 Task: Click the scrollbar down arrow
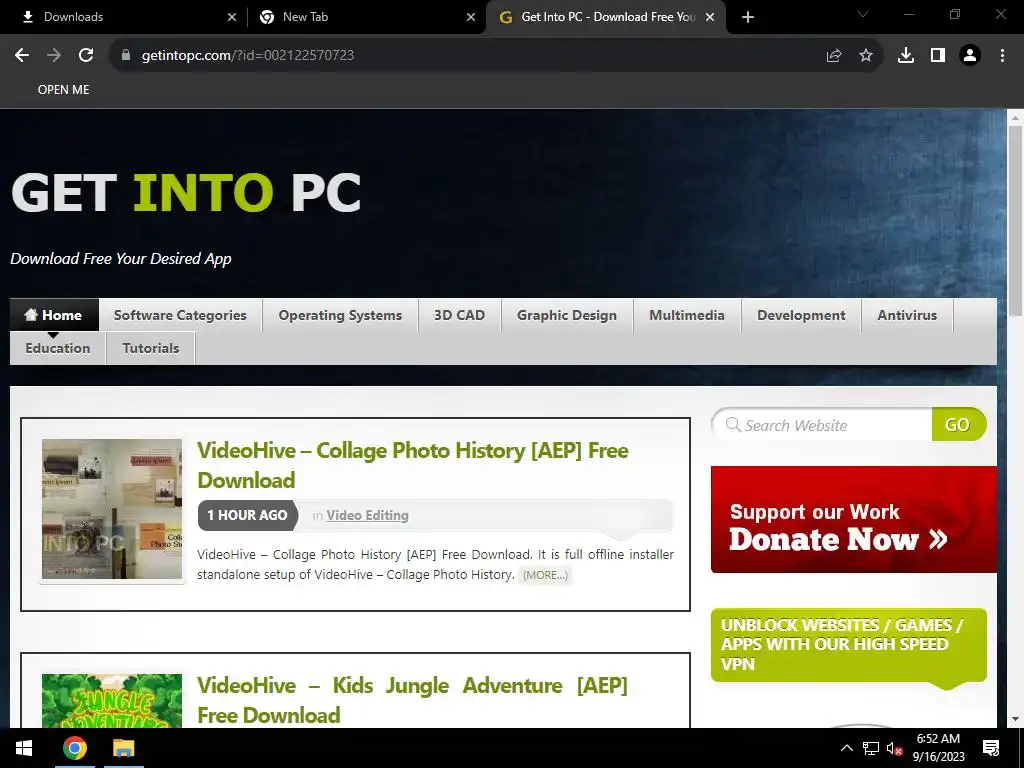(x=1015, y=719)
